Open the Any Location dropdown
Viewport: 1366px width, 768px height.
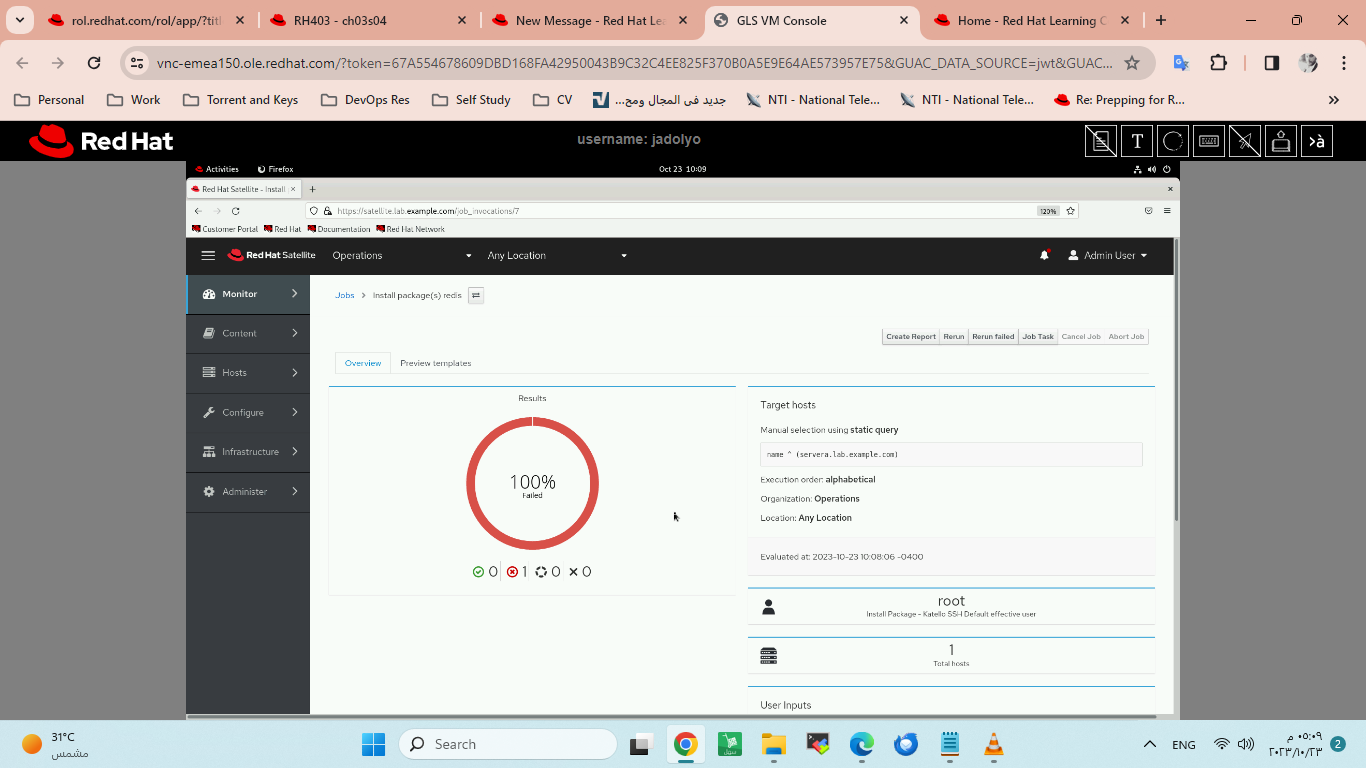[557, 255]
